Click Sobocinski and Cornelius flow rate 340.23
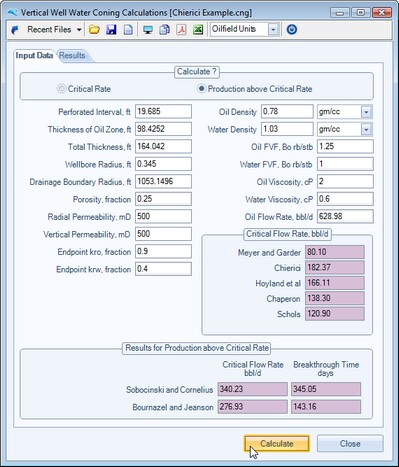The width and height of the screenshot is (399, 467). 252,389
